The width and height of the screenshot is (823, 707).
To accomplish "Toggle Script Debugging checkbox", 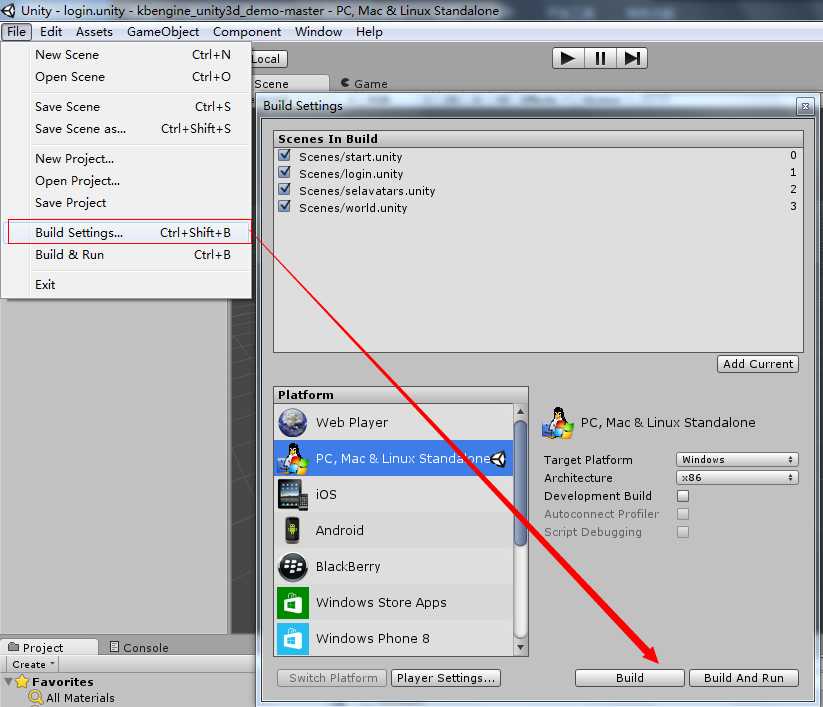I will [683, 532].
